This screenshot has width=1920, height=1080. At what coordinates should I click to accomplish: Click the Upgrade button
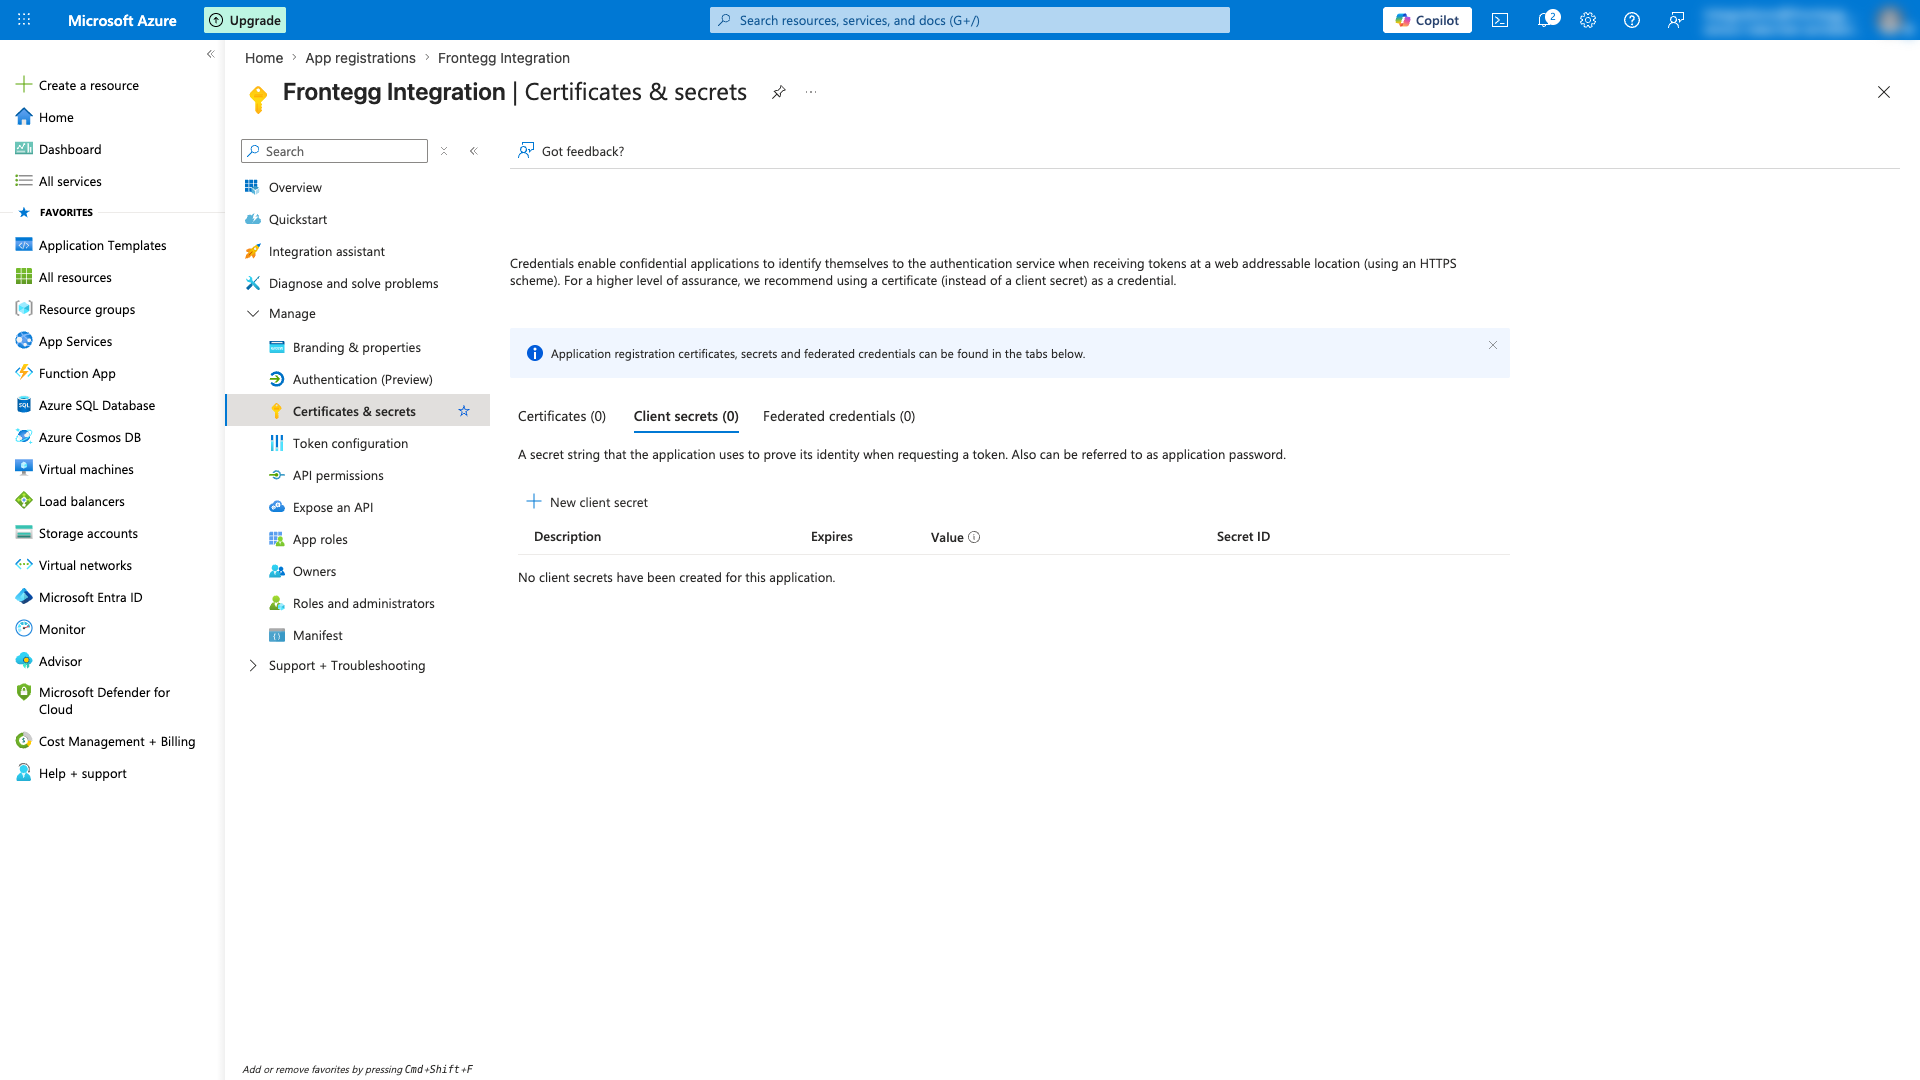(x=245, y=20)
